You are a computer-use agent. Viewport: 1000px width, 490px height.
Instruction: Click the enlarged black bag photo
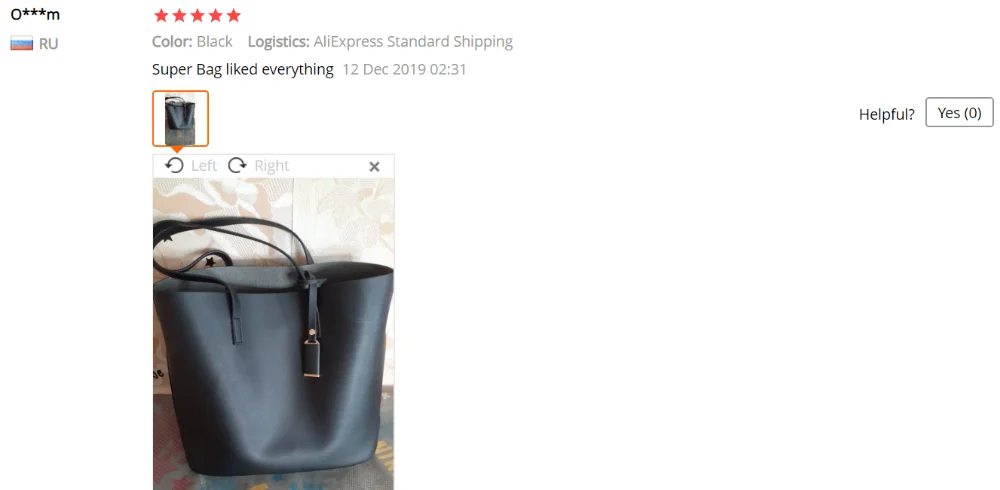274,334
